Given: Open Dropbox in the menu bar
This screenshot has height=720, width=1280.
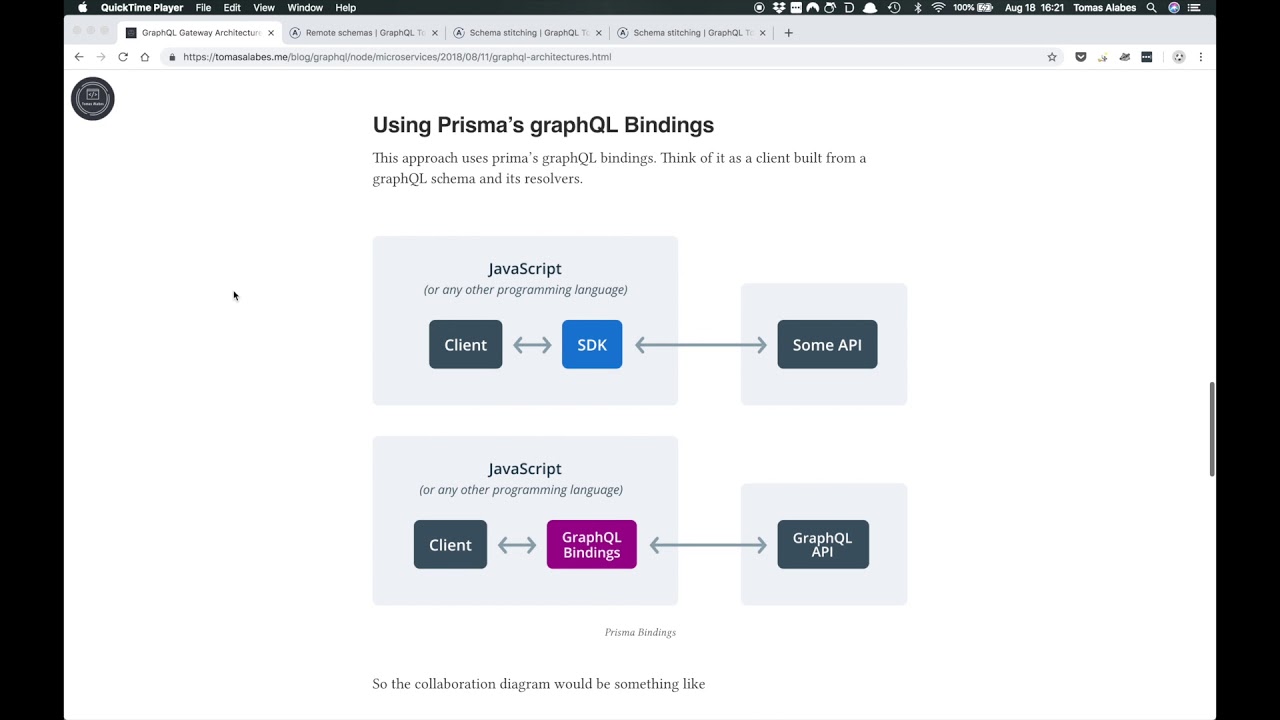Looking at the screenshot, I should (779, 7).
